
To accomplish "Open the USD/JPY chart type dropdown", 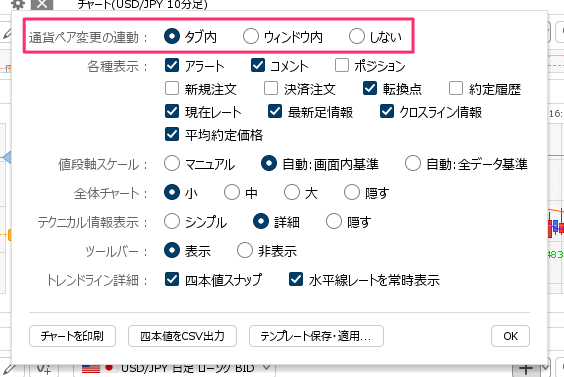I will click(x=174, y=369).
